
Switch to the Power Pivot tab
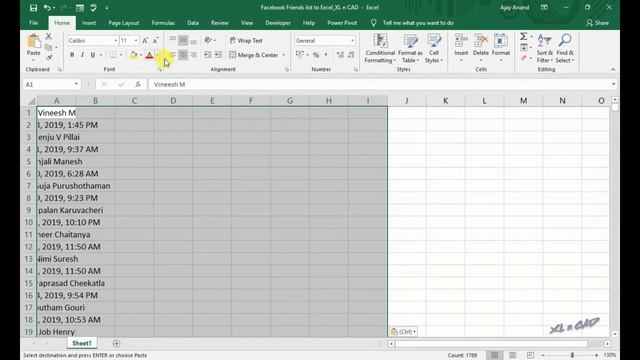342,23
